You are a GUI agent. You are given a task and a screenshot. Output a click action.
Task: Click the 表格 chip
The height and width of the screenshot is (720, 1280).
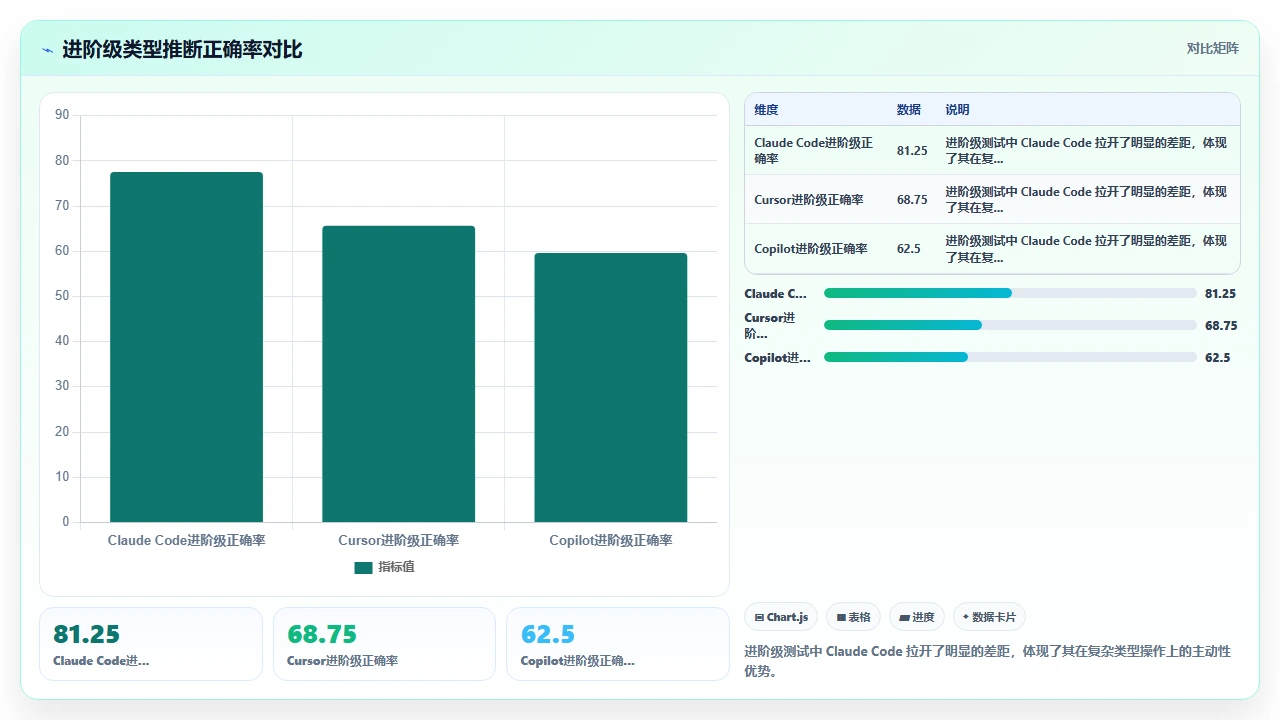coord(853,617)
